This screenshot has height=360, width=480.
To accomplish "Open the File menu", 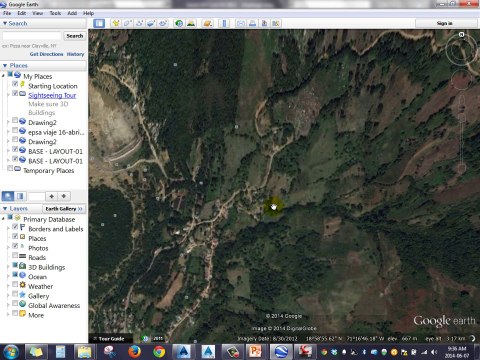I will coord(7,13).
